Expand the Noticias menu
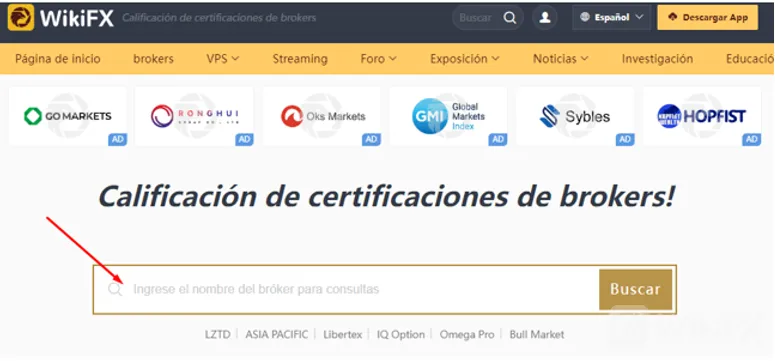The height and width of the screenshot is (361, 775). click(560, 59)
